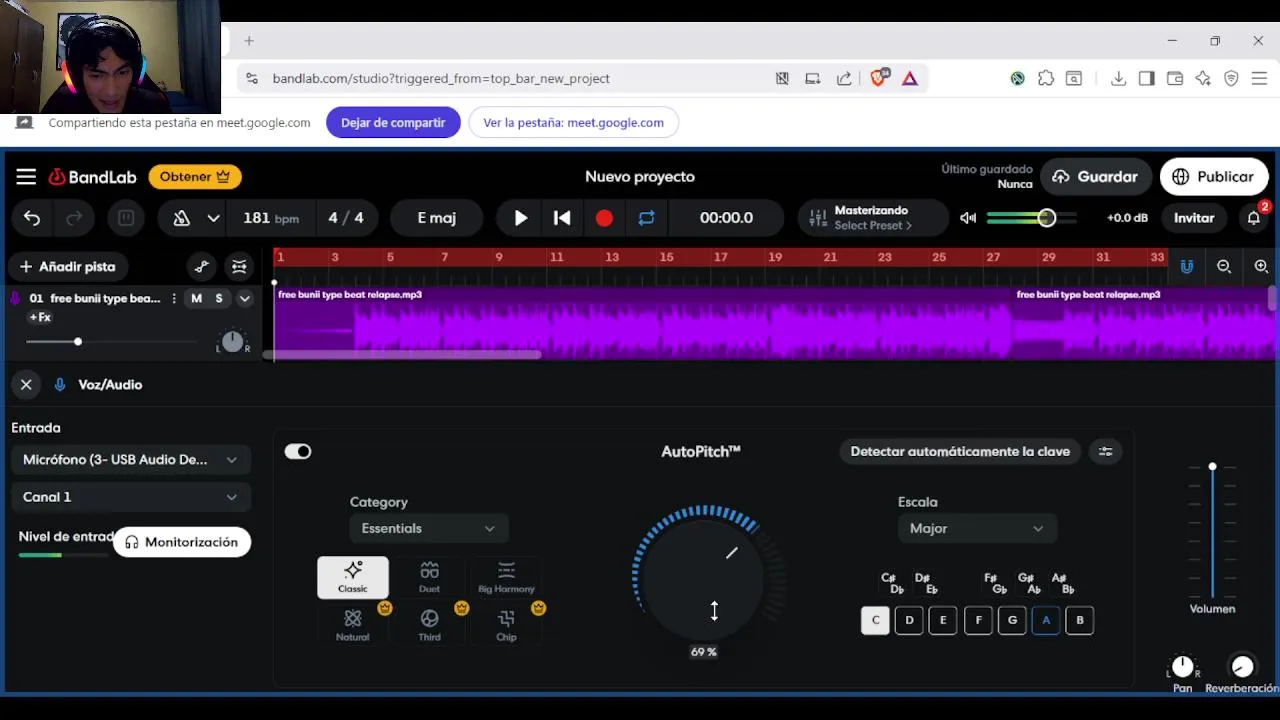Solo track 01 with the S button
Screen dimensions: 1280x720
pyautogui.click(x=219, y=299)
